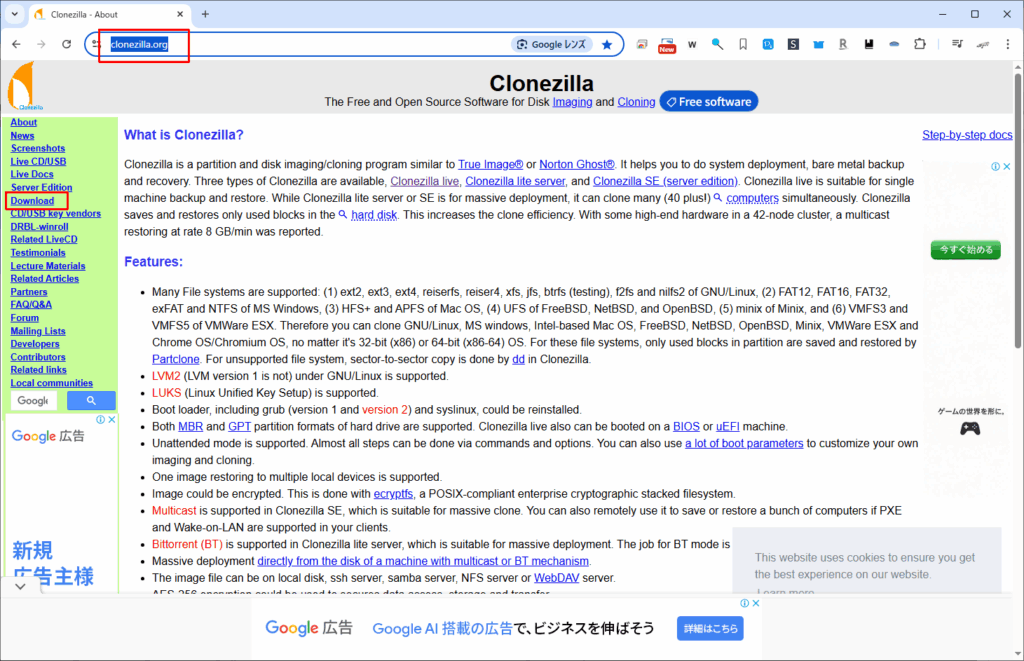This screenshot has height=661, width=1024.
Task: Open the Download sidebar link
Action: (x=32, y=201)
